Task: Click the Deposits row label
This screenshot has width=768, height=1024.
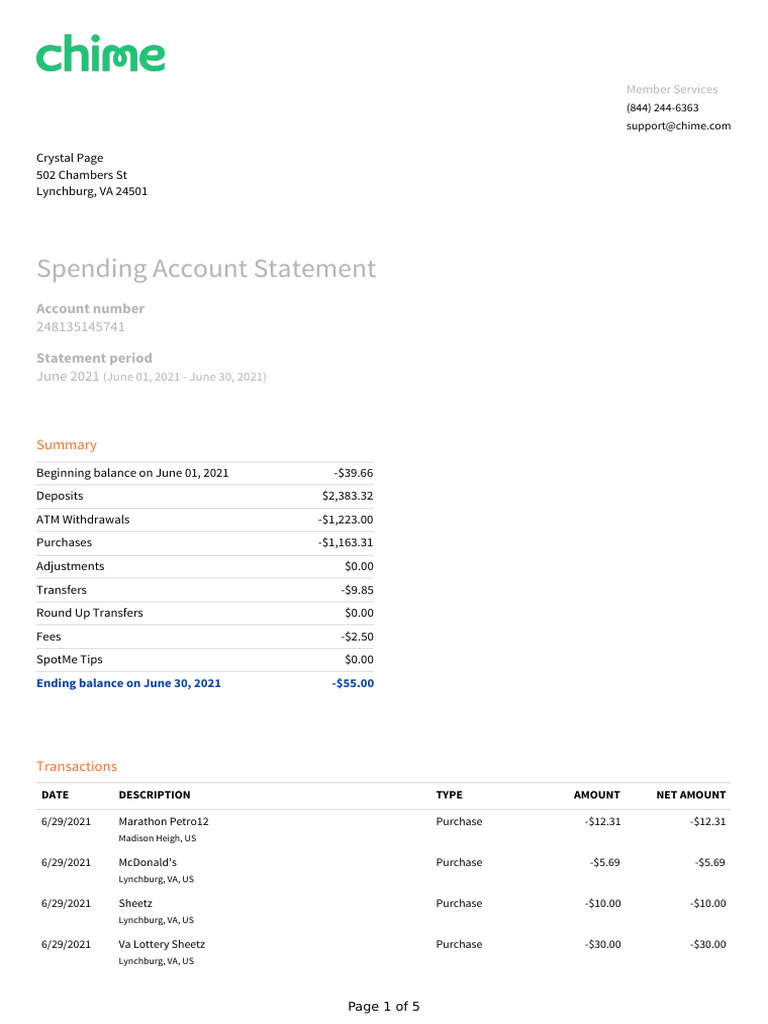Action: (x=60, y=496)
